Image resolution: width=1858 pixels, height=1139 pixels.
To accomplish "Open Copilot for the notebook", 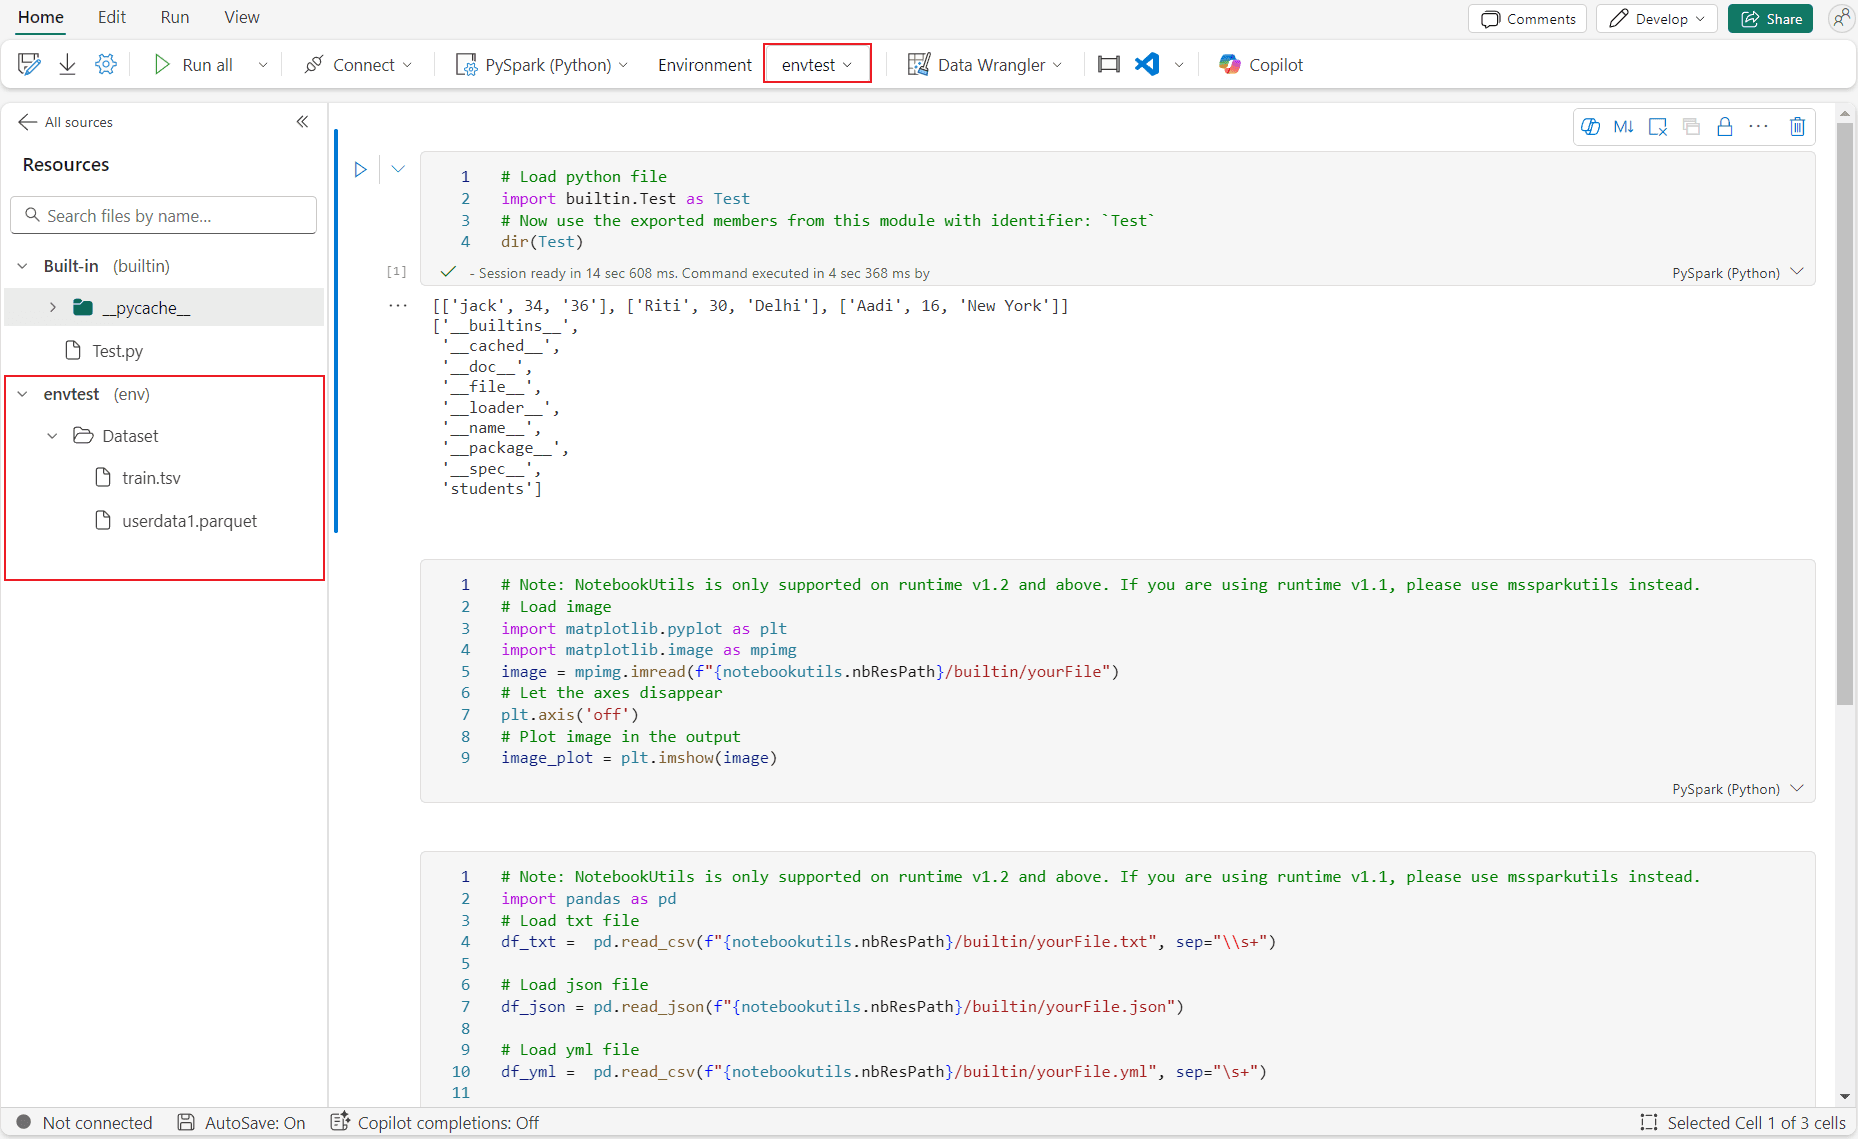I will pyautogui.click(x=1260, y=64).
